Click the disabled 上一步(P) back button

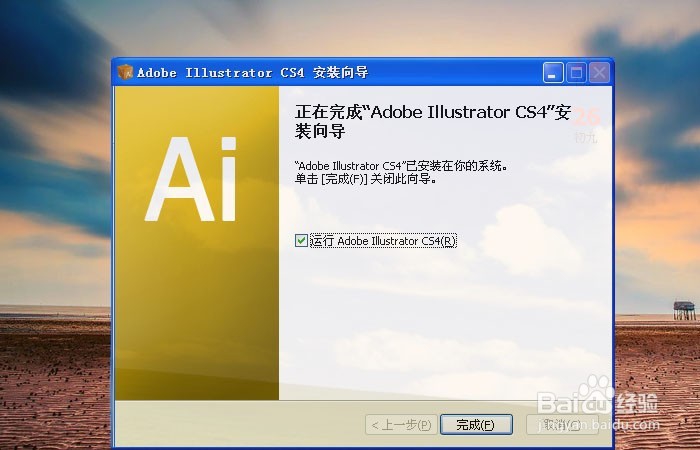tap(401, 425)
